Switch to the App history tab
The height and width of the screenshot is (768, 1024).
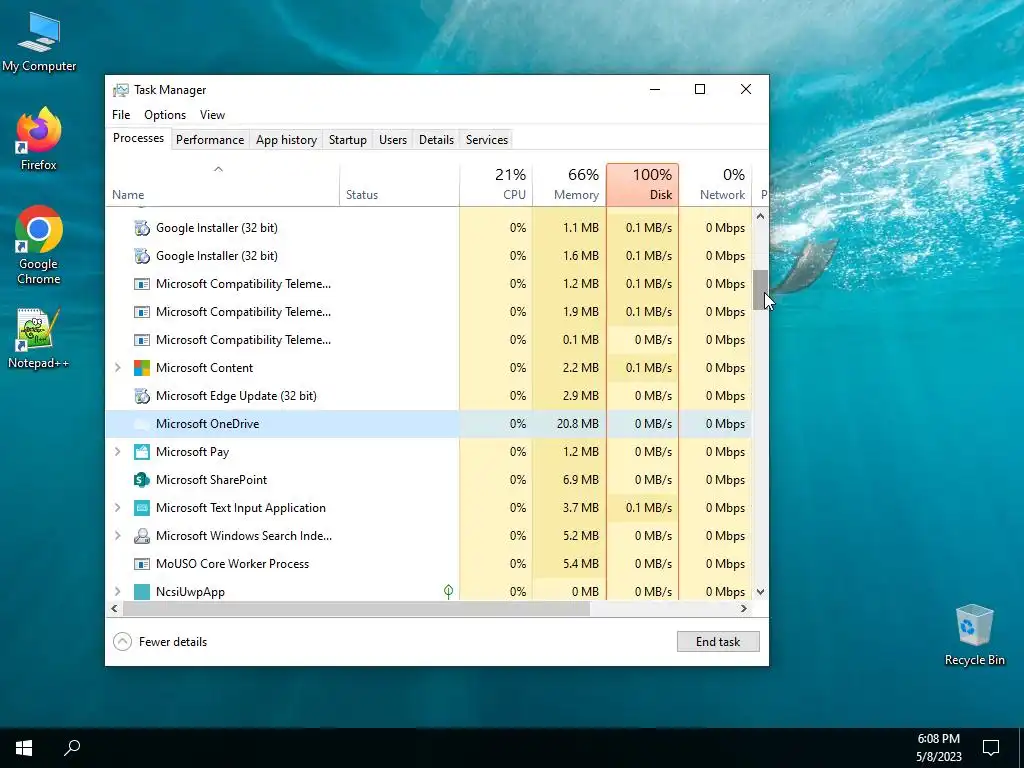coord(286,140)
